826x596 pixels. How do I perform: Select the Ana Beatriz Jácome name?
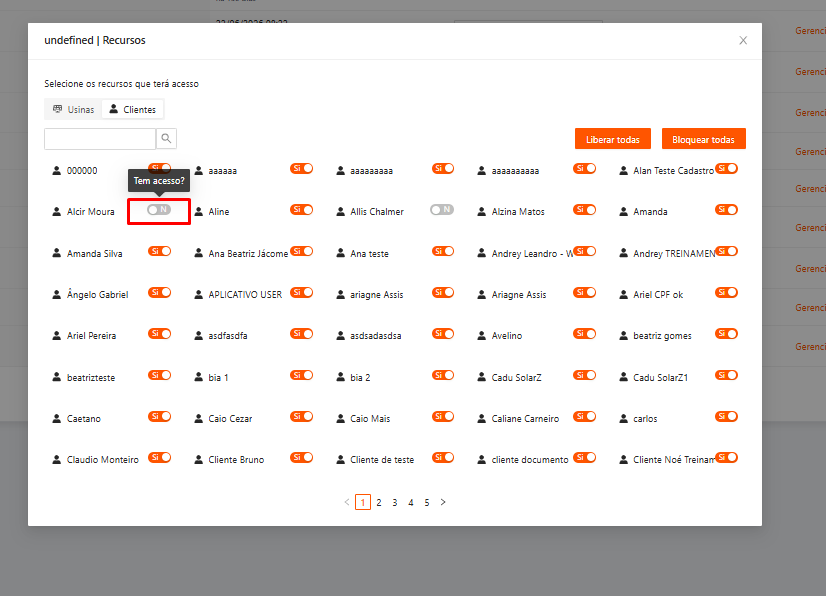pos(248,253)
